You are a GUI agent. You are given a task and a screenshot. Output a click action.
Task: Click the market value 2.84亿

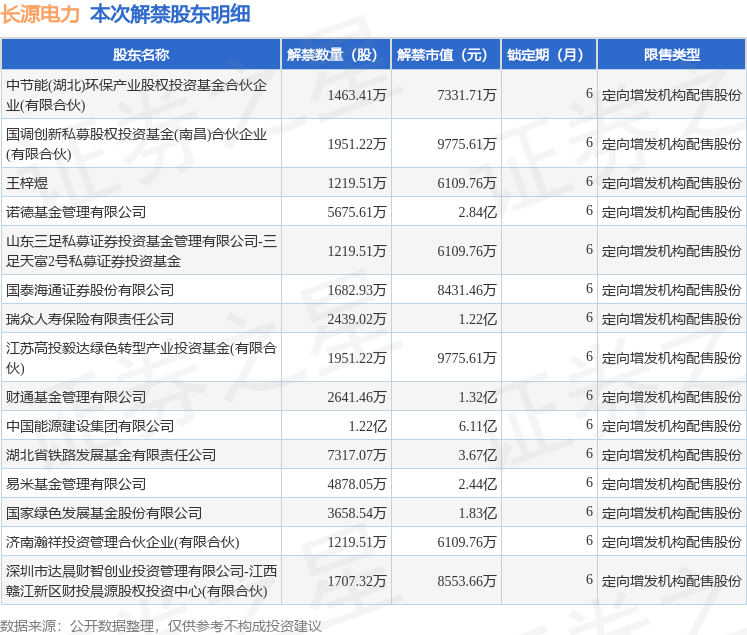(x=477, y=212)
